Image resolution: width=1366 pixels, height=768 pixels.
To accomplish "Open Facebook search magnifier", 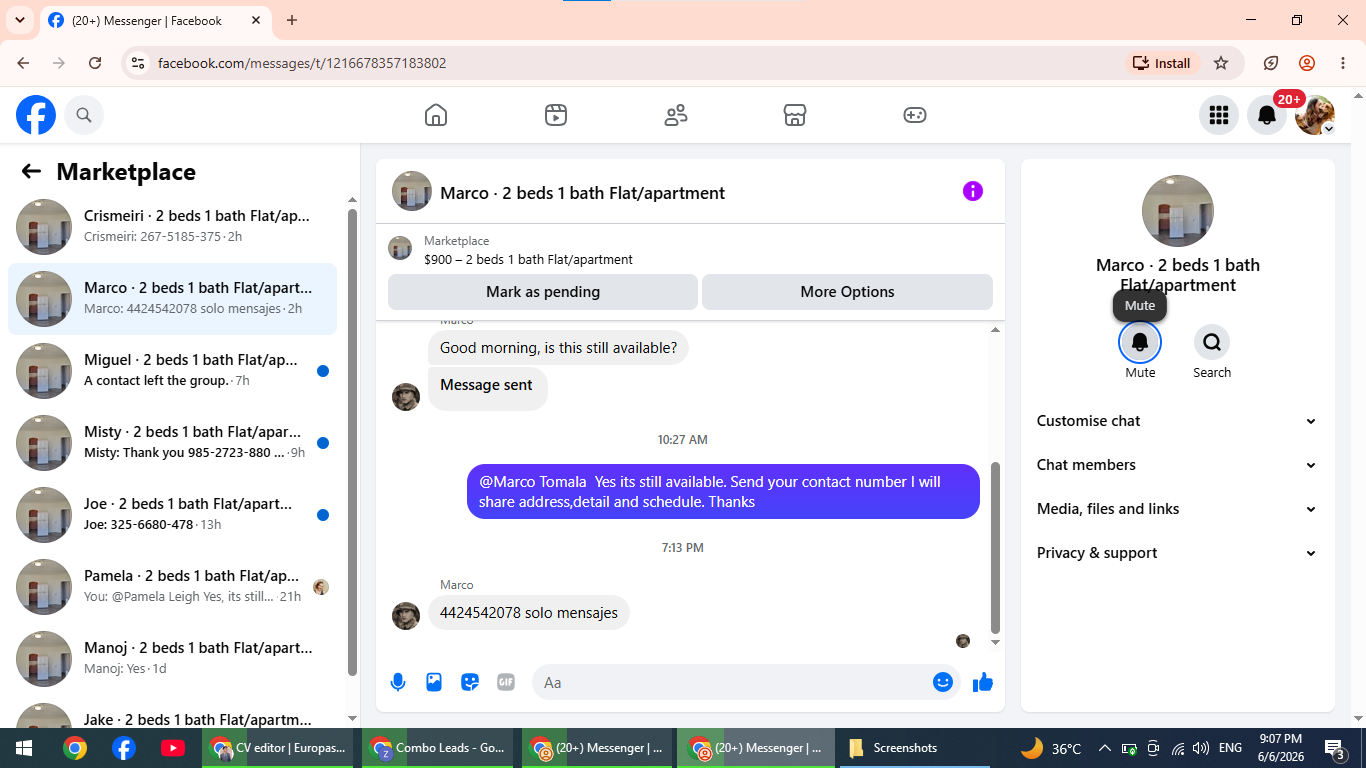I will [x=84, y=115].
